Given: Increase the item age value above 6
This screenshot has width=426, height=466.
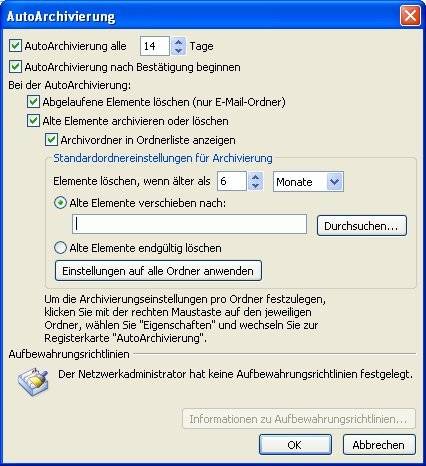Looking at the screenshot, I should click(256, 177).
